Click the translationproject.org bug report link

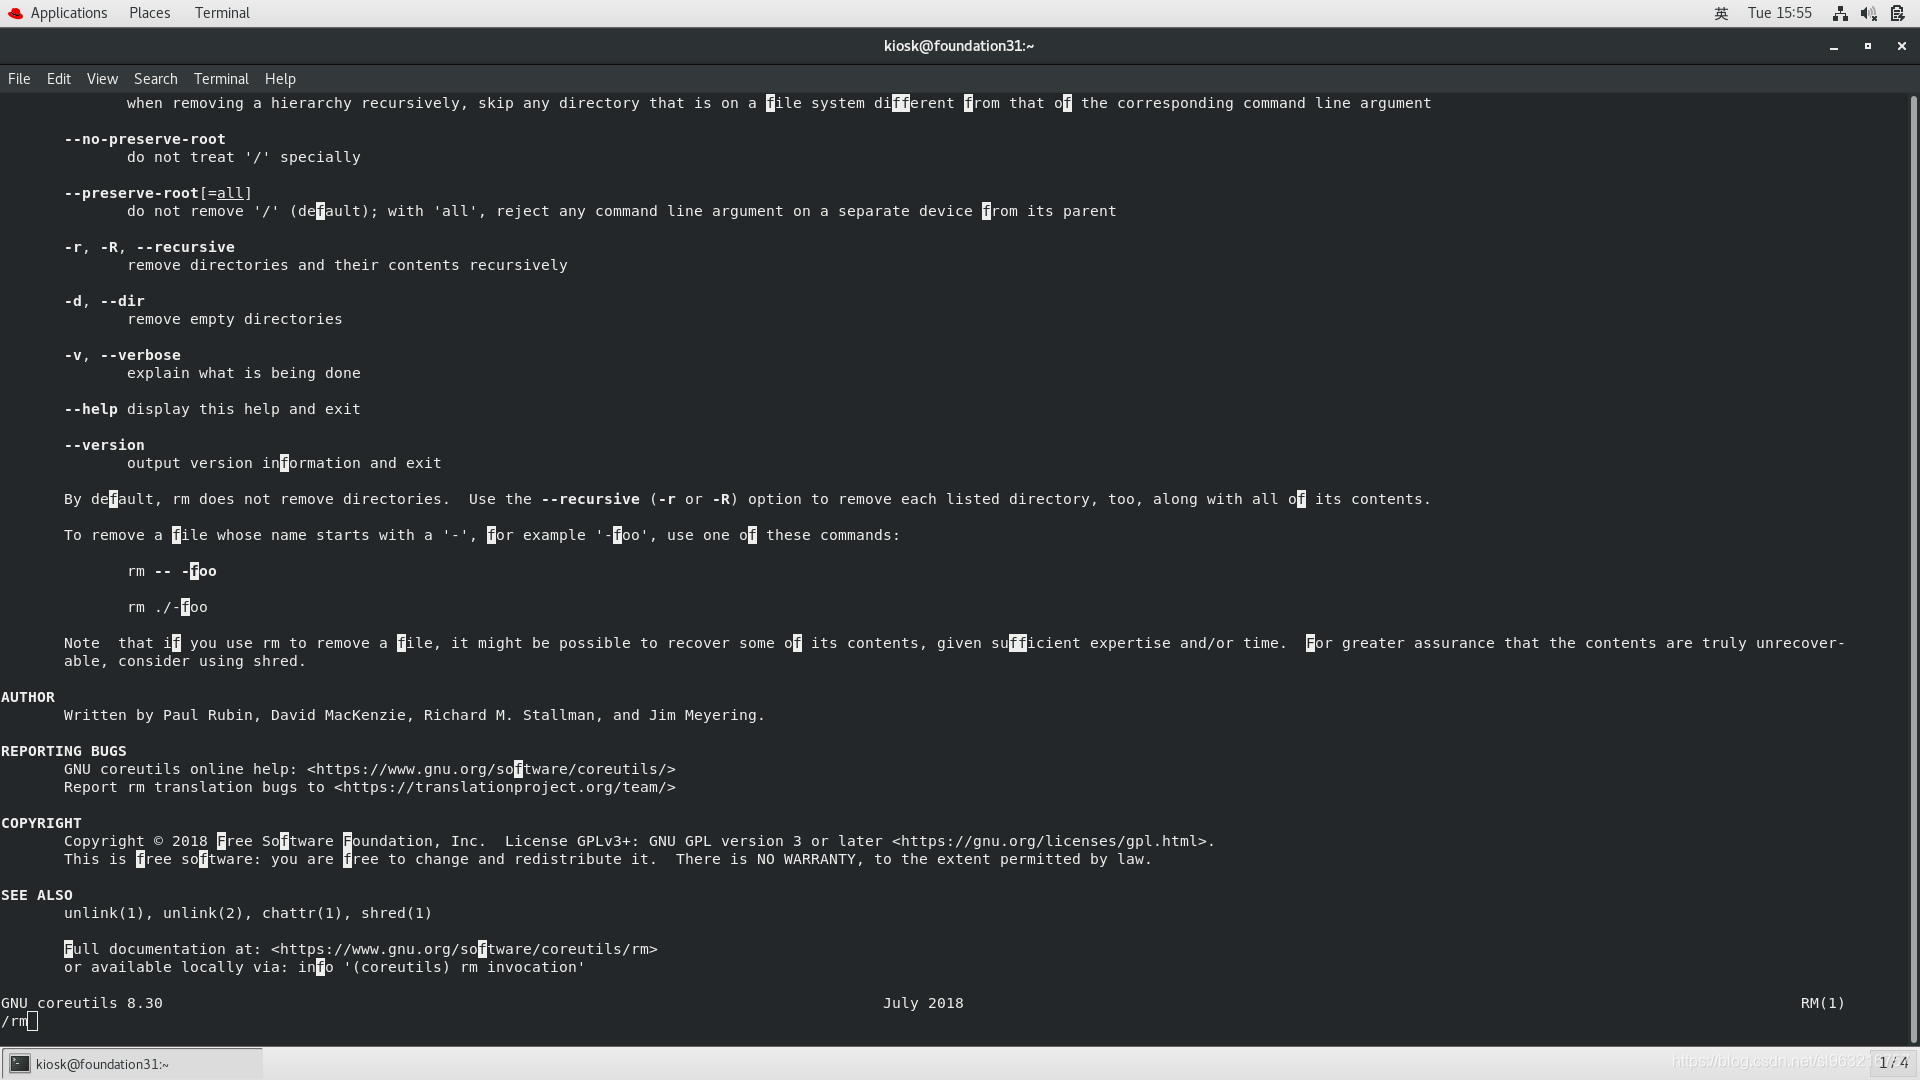point(506,787)
